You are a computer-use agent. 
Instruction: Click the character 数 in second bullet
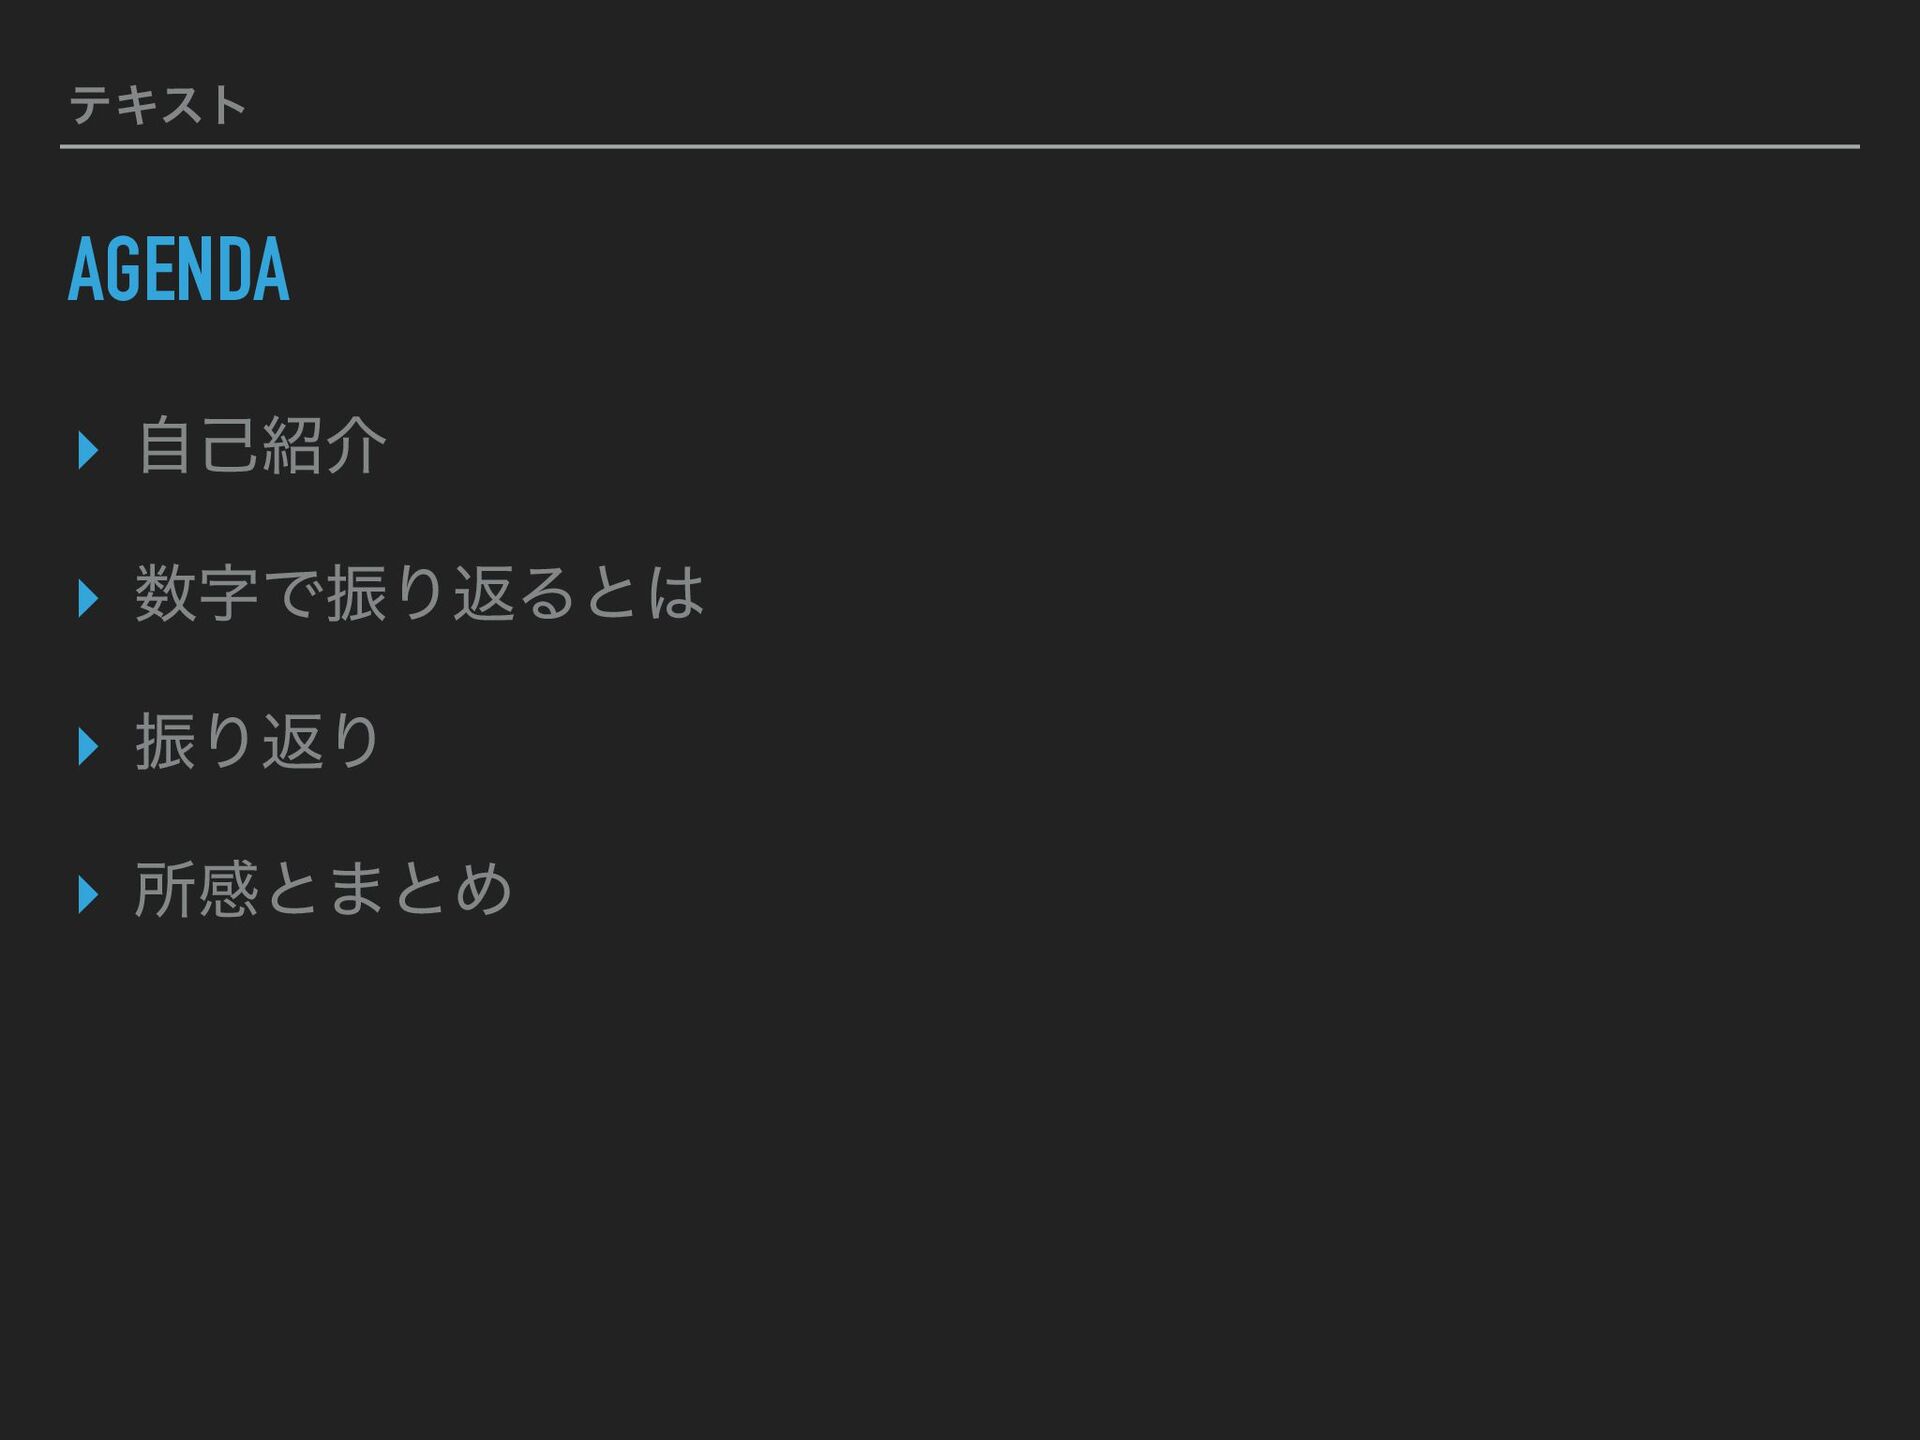point(166,594)
